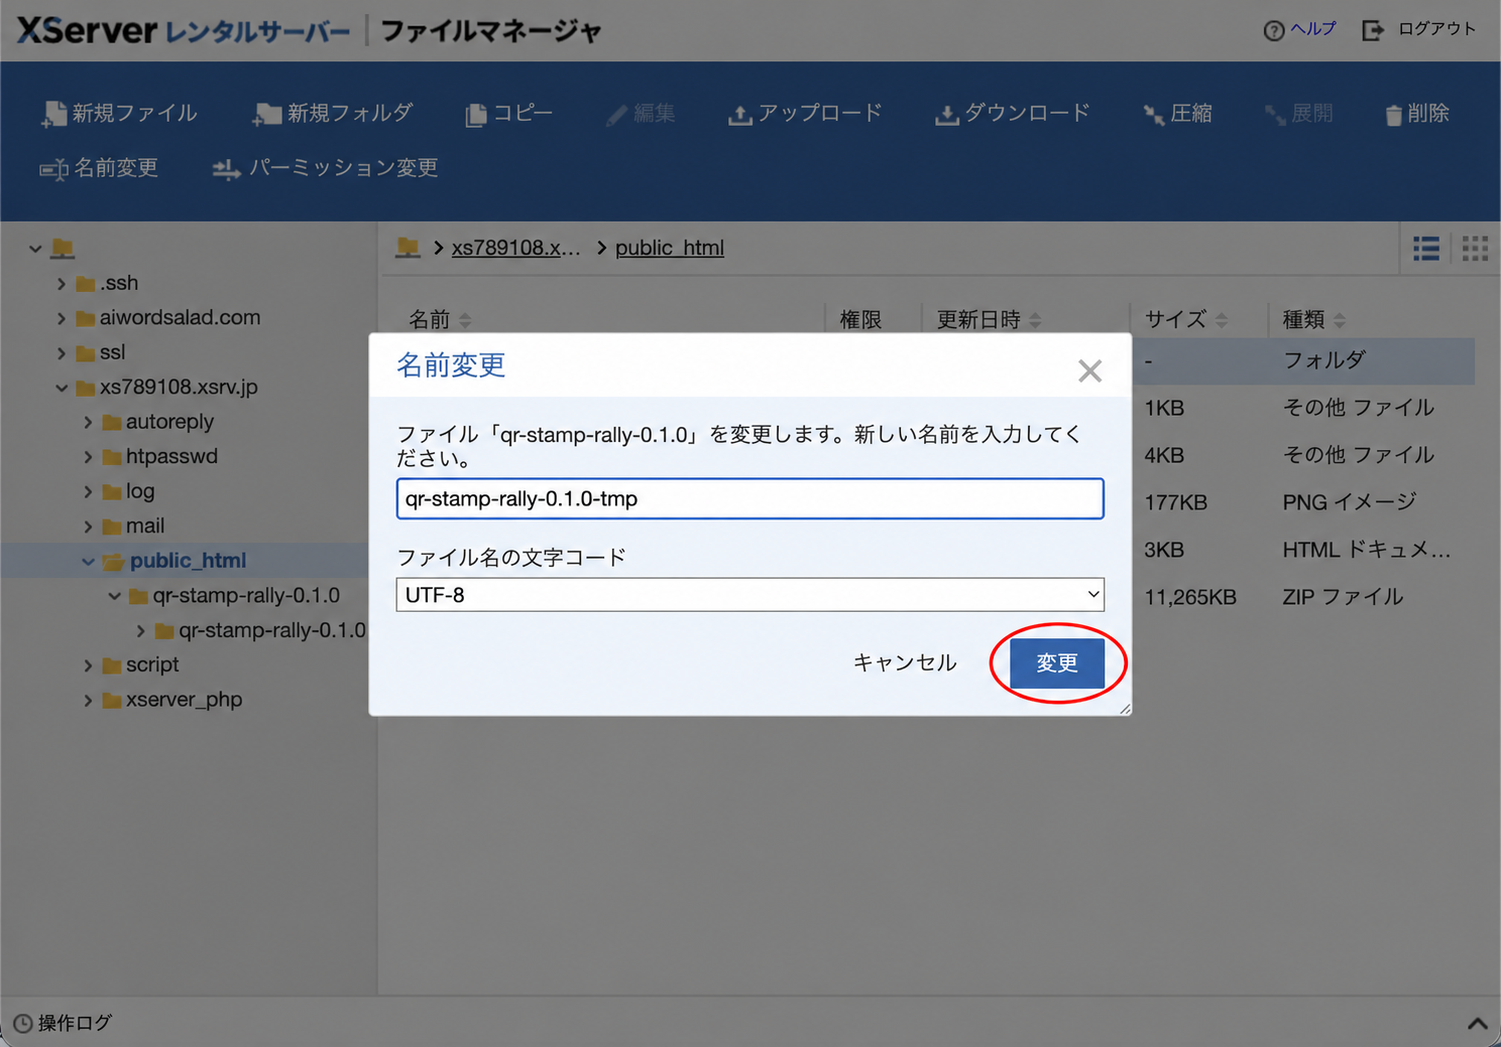1501x1047 pixels.
Task: Select the HTML ドキュメ… file row
Action: (1303, 550)
